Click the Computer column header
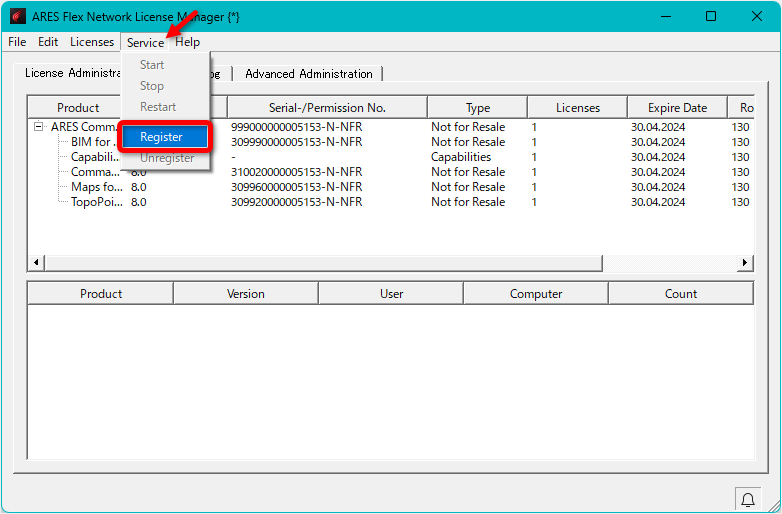Viewport: 782px width, 514px height. pos(536,294)
